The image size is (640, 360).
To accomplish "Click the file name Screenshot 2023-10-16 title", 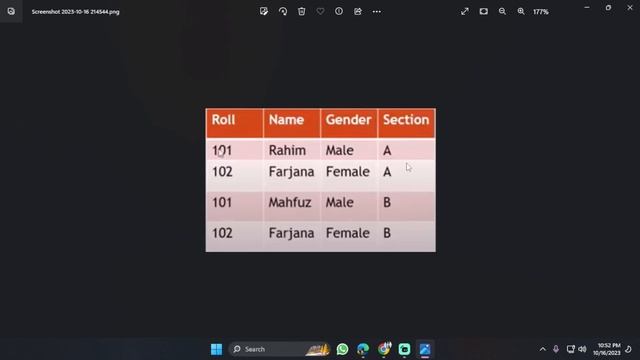I will 76,12.
